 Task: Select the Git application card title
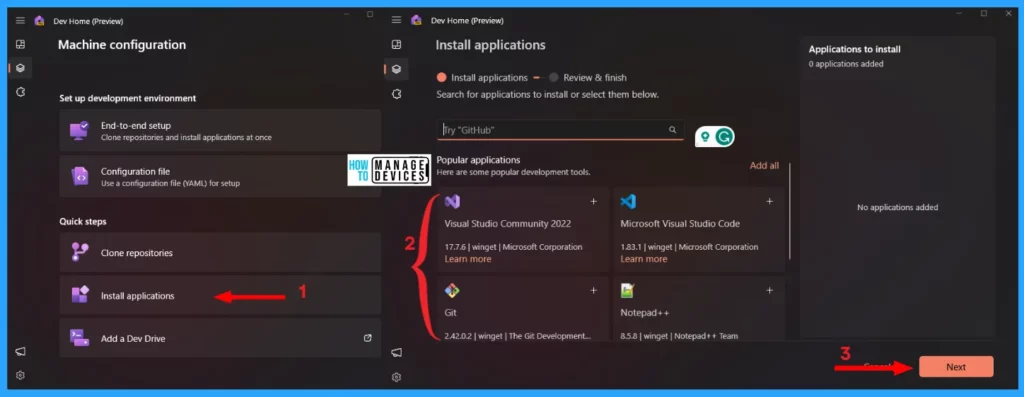click(x=451, y=313)
